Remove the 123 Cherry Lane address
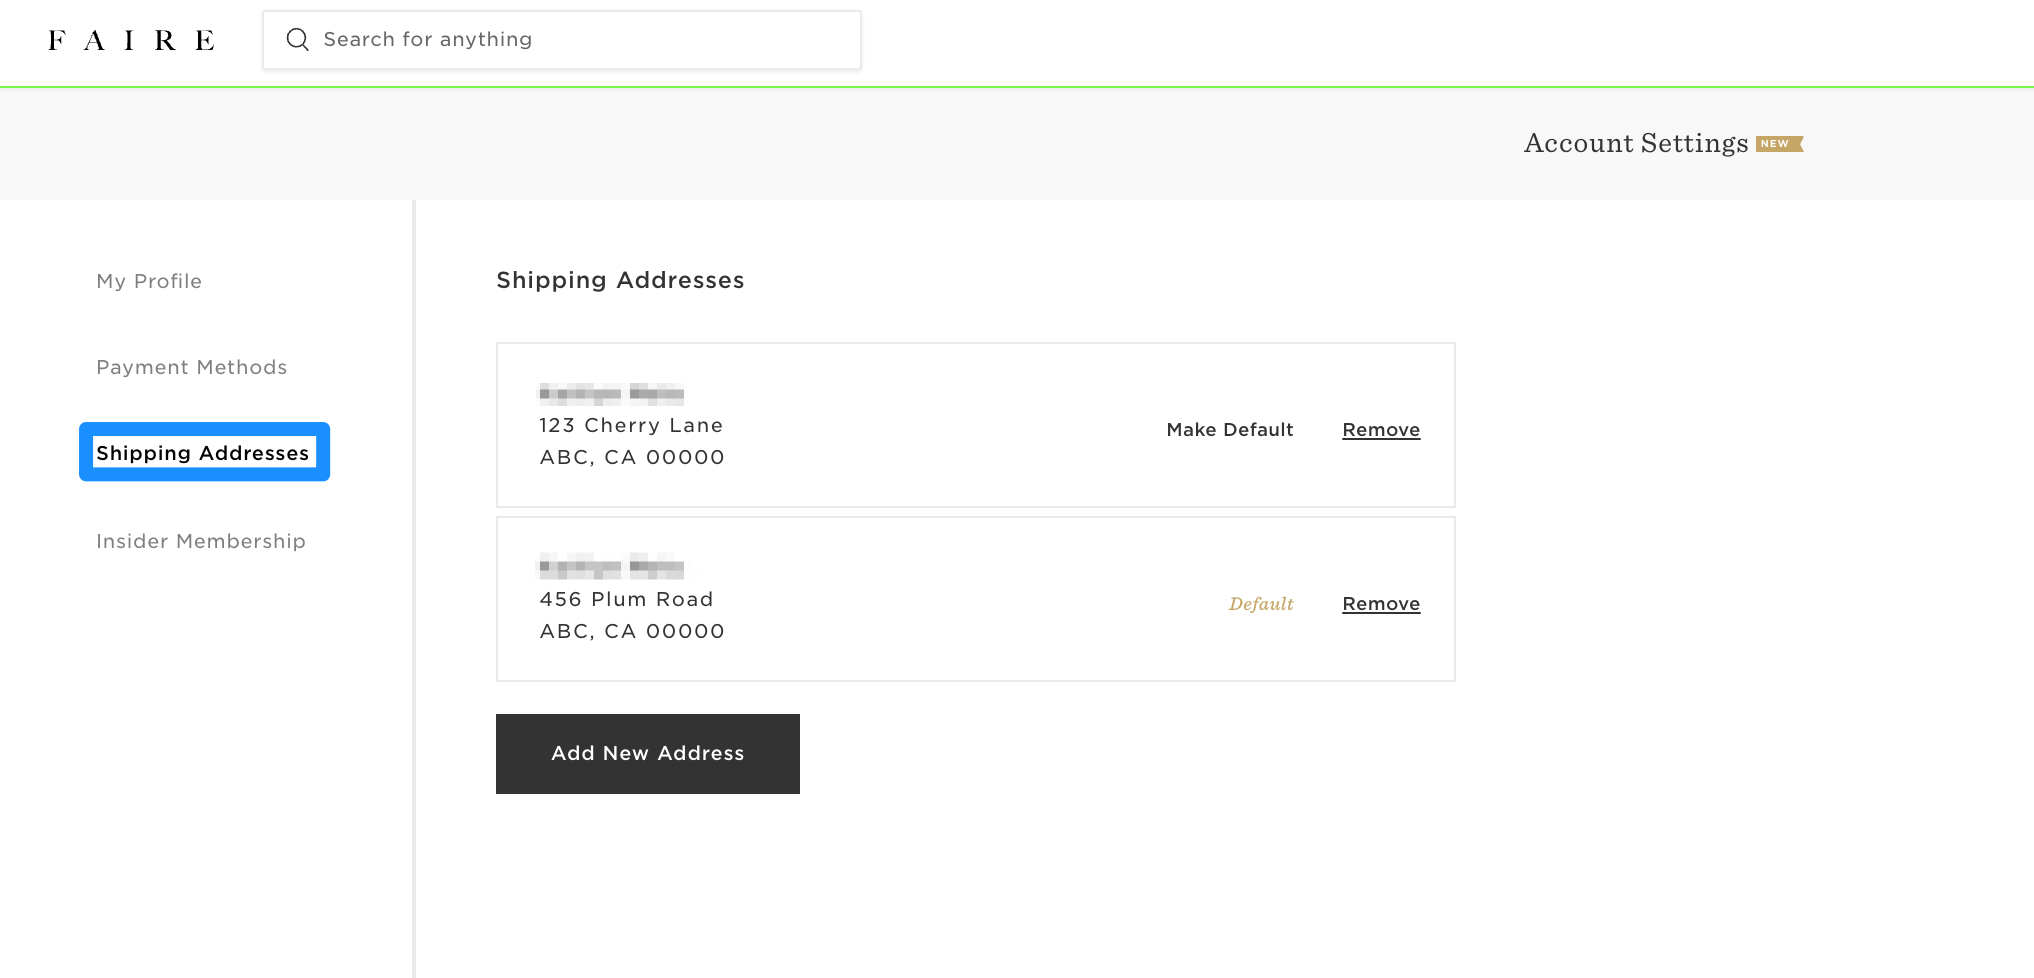Image resolution: width=2034 pixels, height=978 pixels. [1380, 430]
